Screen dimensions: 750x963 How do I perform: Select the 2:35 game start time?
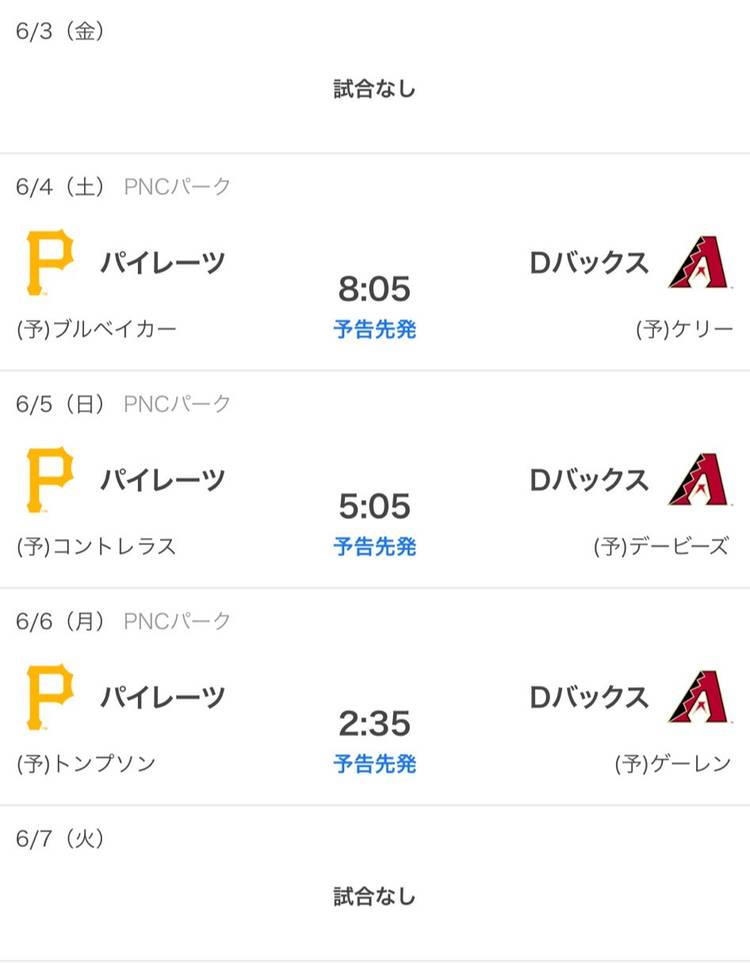pos(375,724)
